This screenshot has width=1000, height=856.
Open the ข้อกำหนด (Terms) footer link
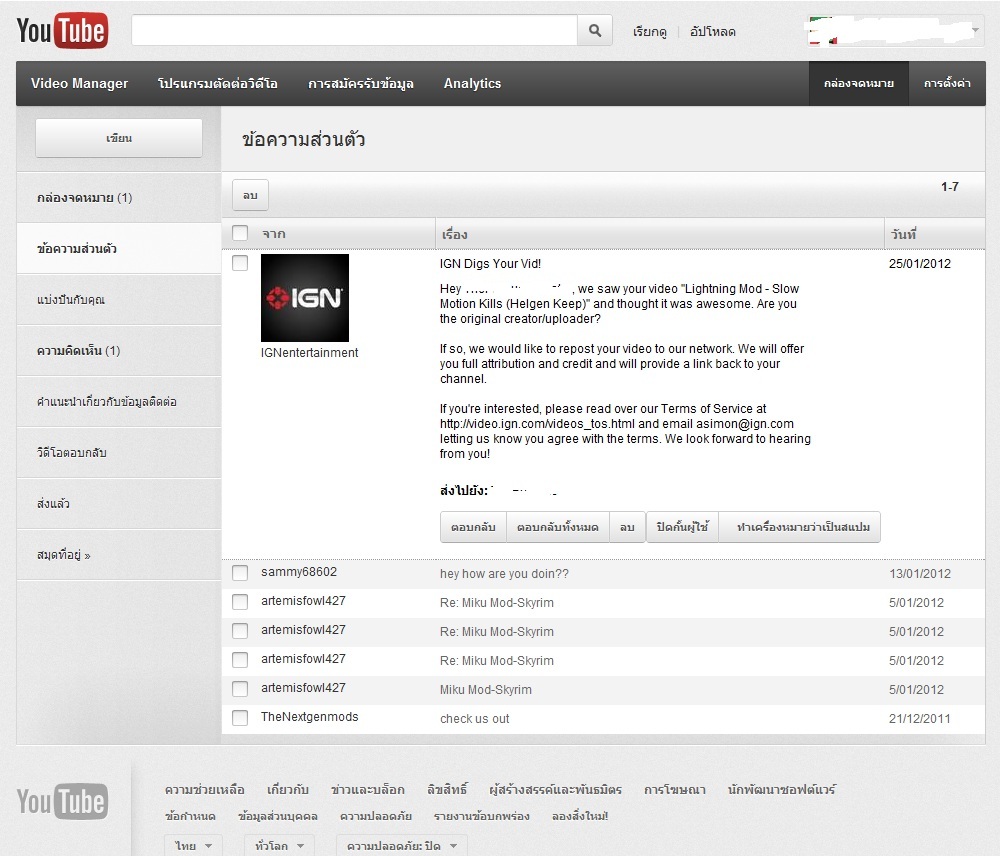coord(190,816)
